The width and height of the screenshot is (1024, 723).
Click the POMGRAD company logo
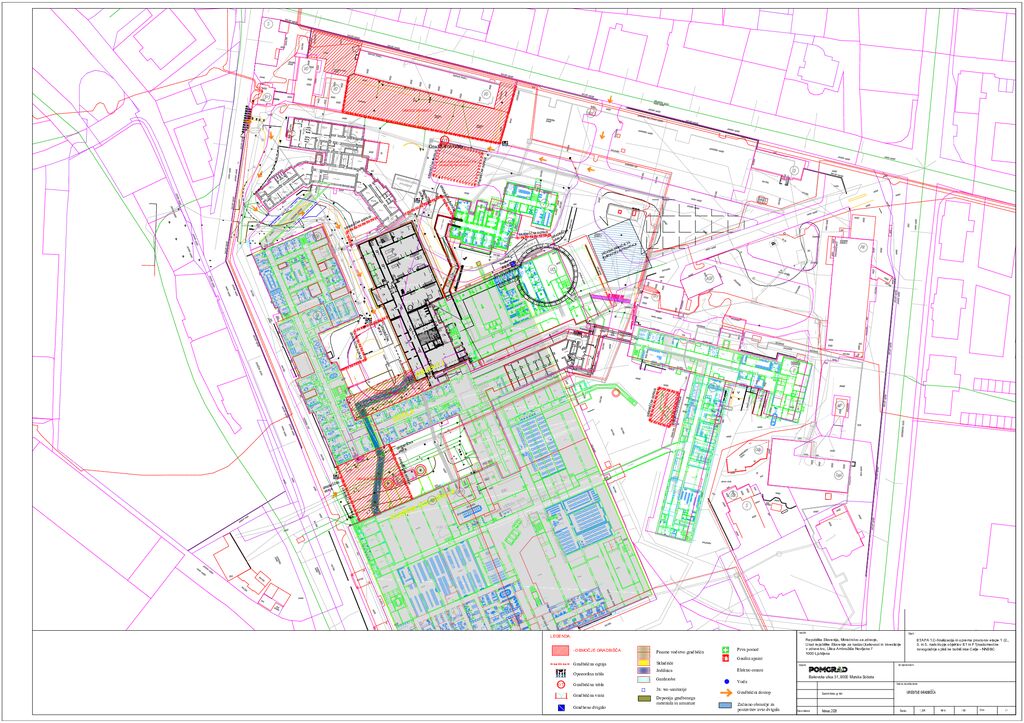(827, 669)
